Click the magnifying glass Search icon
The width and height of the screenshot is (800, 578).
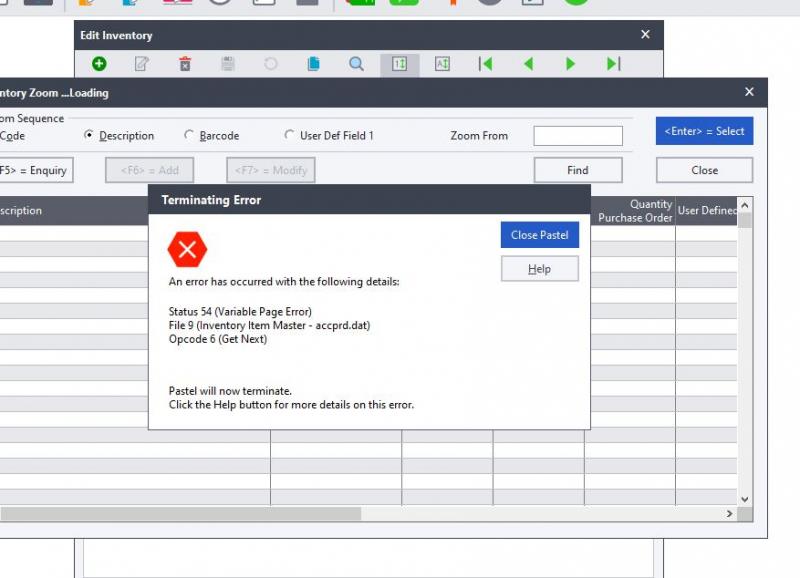(x=356, y=64)
